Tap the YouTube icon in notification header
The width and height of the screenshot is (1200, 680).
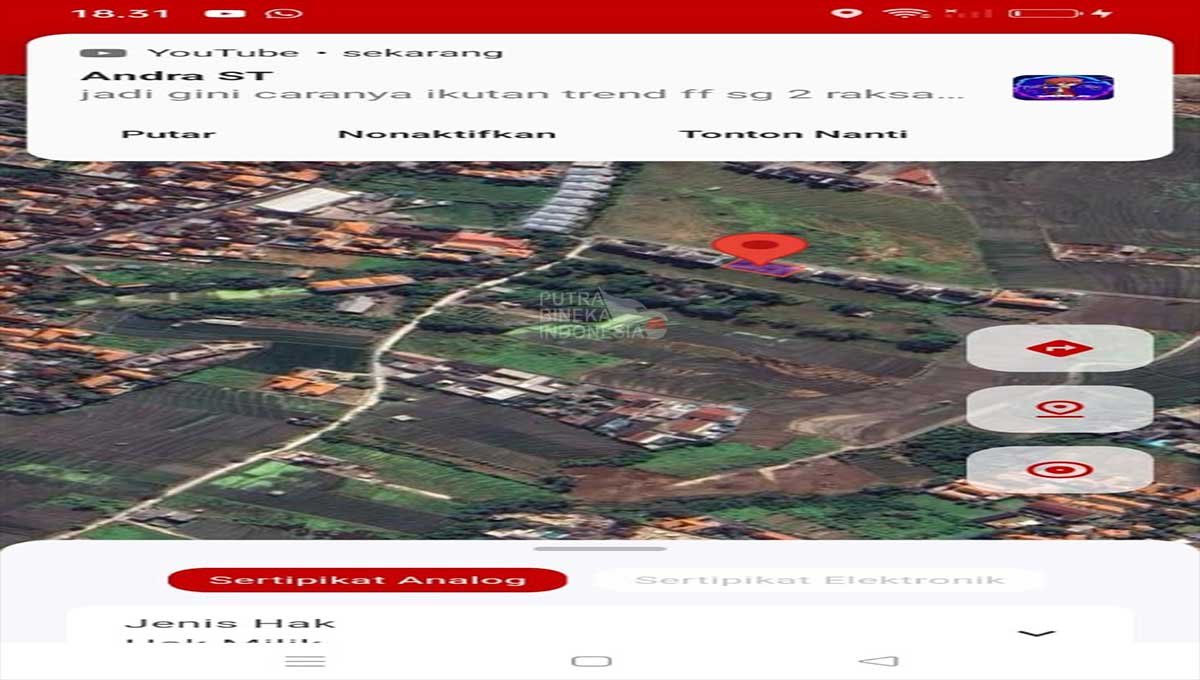(x=103, y=53)
